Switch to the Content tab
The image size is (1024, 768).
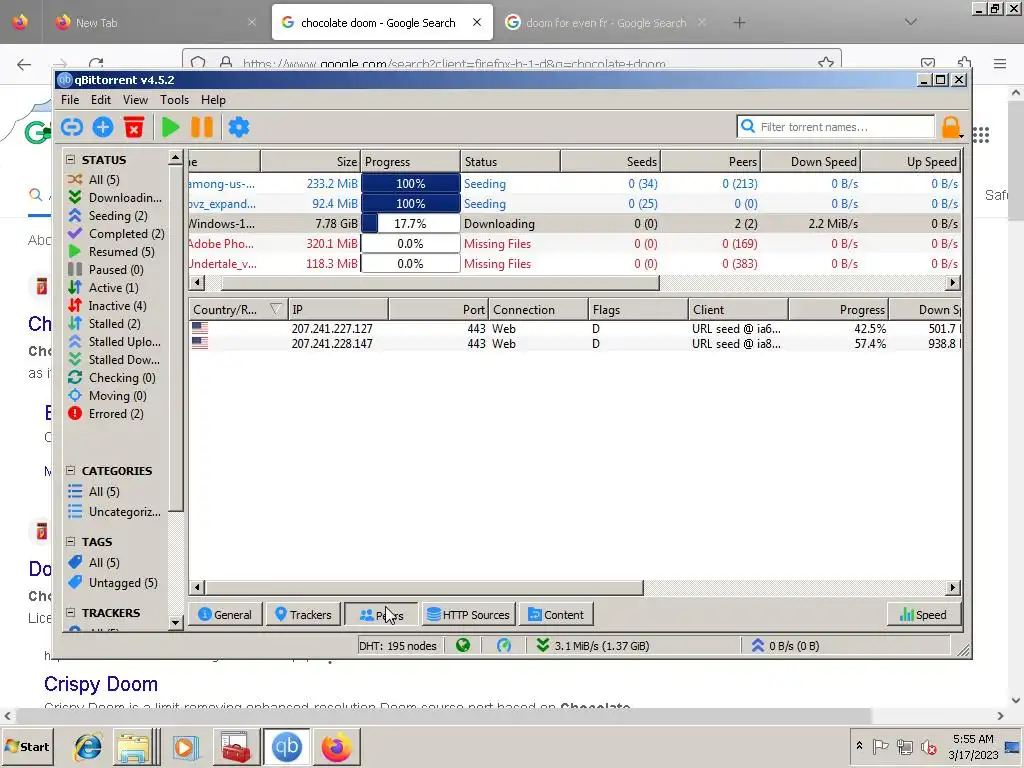(556, 615)
